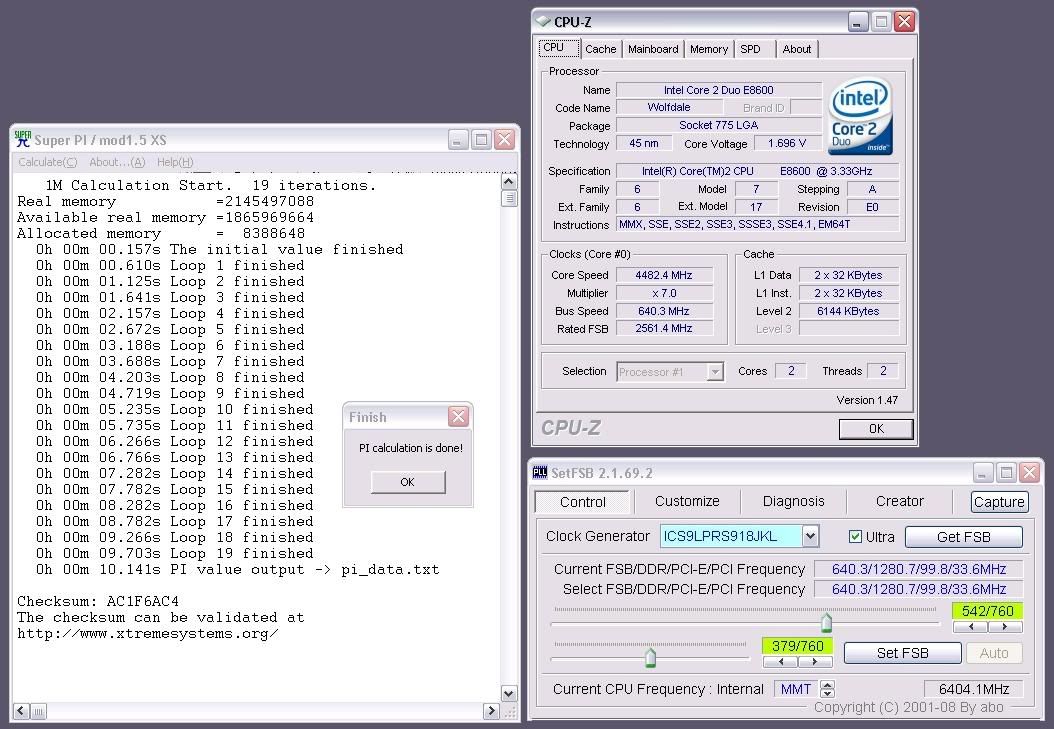Click the Super PI horizontal scrollbar thumb
Viewport: 1054px width, 729px height.
click(38, 711)
